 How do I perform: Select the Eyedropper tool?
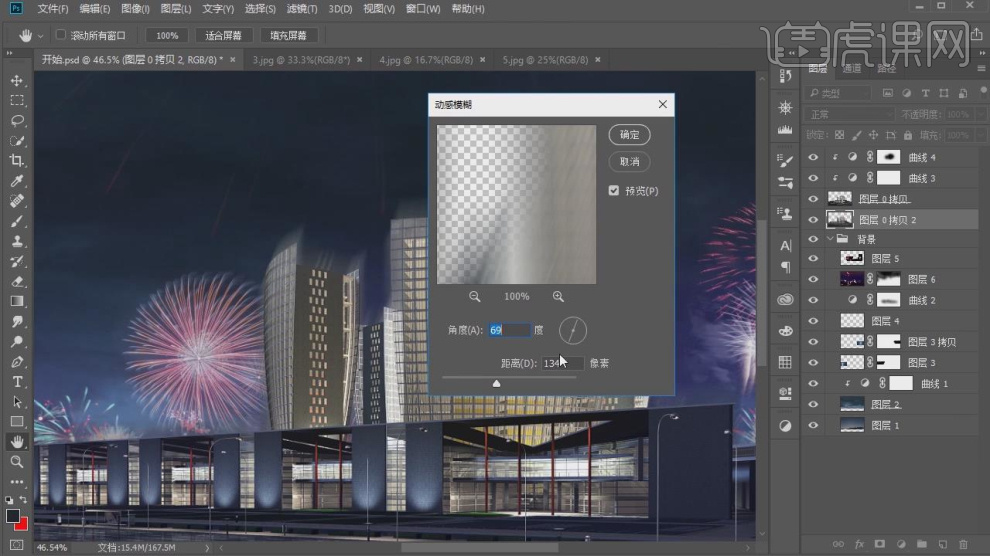pos(17,181)
